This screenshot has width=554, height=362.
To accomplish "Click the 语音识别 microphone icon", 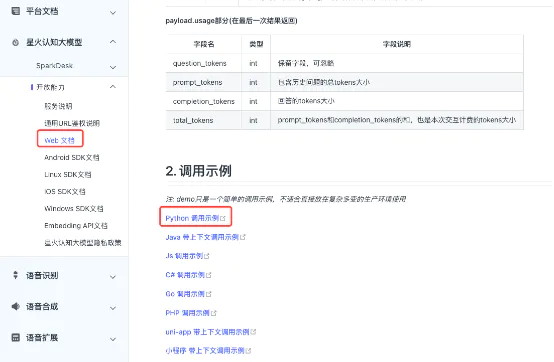I will click(15, 275).
